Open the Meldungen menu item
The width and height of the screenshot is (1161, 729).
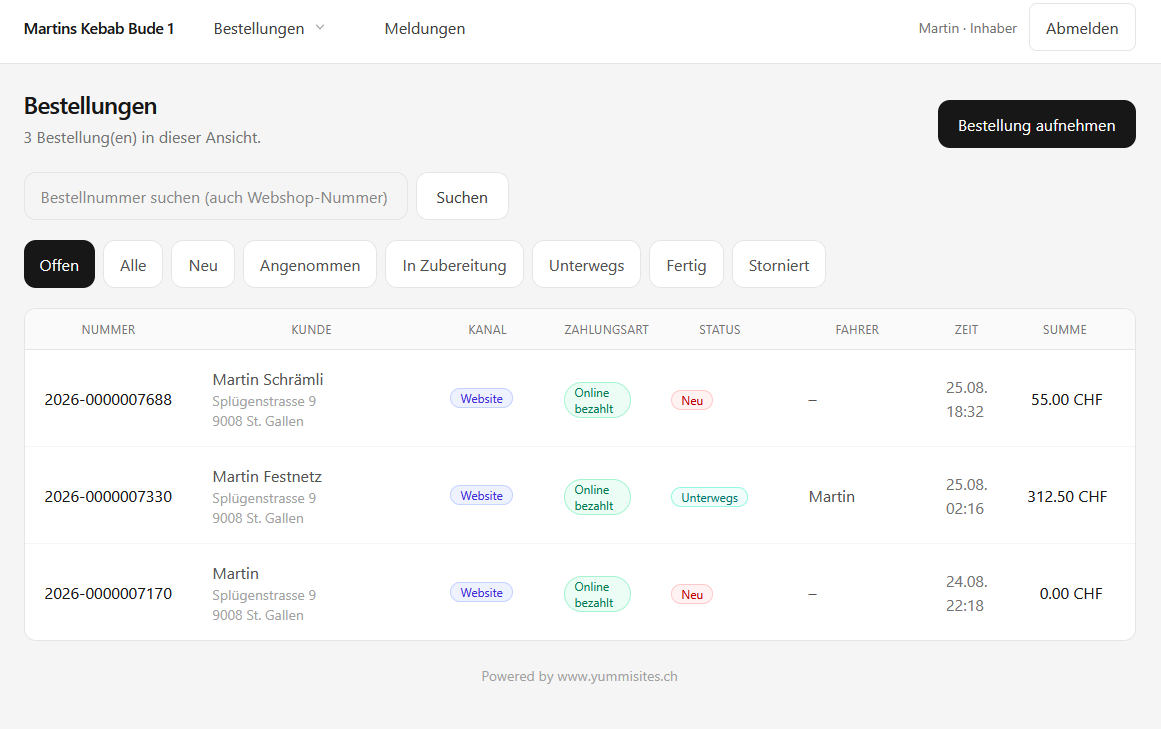(x=424, y=29)
